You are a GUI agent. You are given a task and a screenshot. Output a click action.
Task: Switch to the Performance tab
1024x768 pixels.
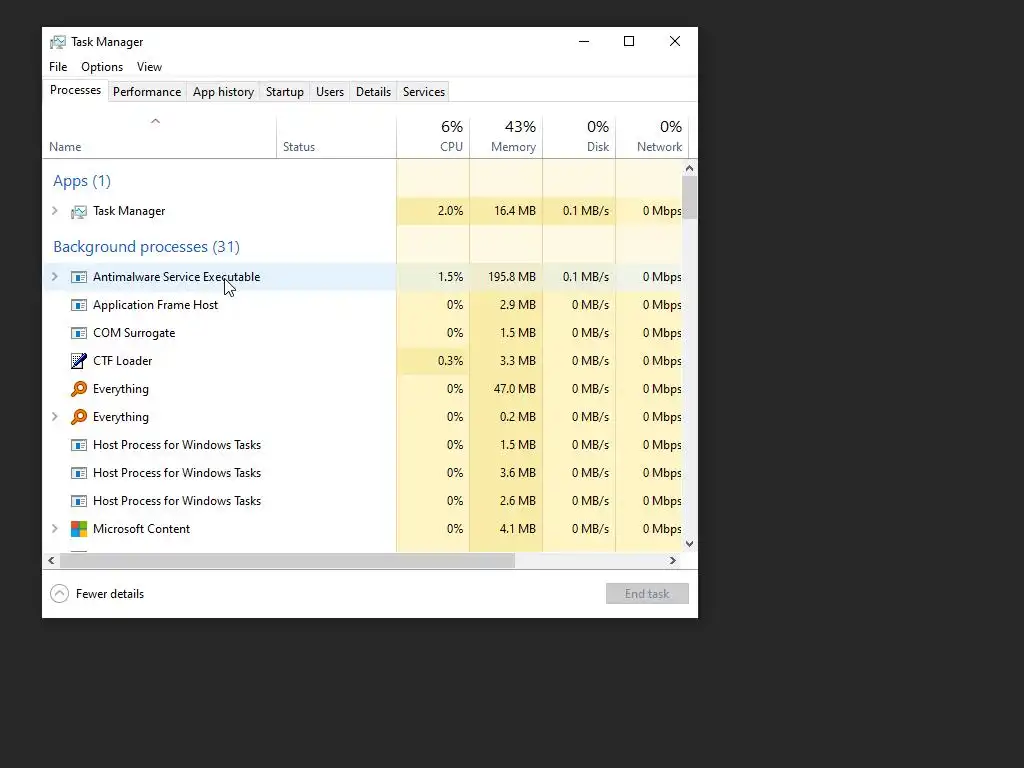[147, 92]
